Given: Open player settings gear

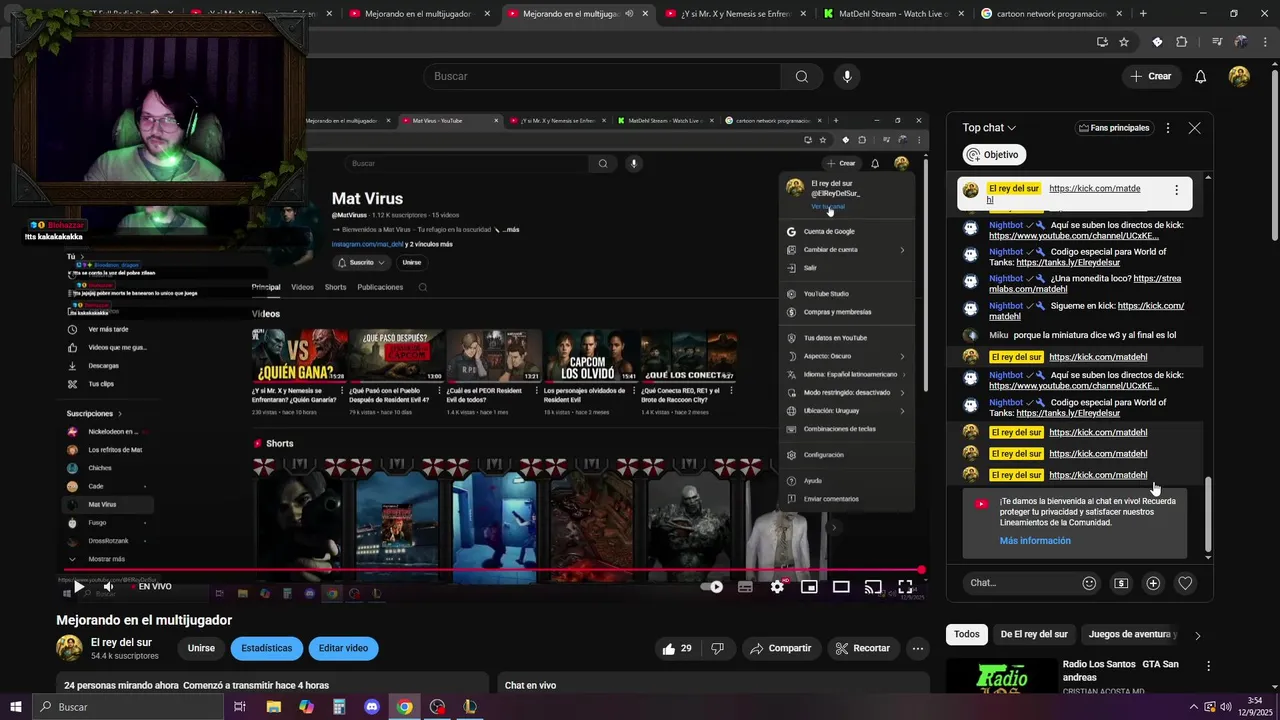Looking at the screenshot, I should [777, 587].
